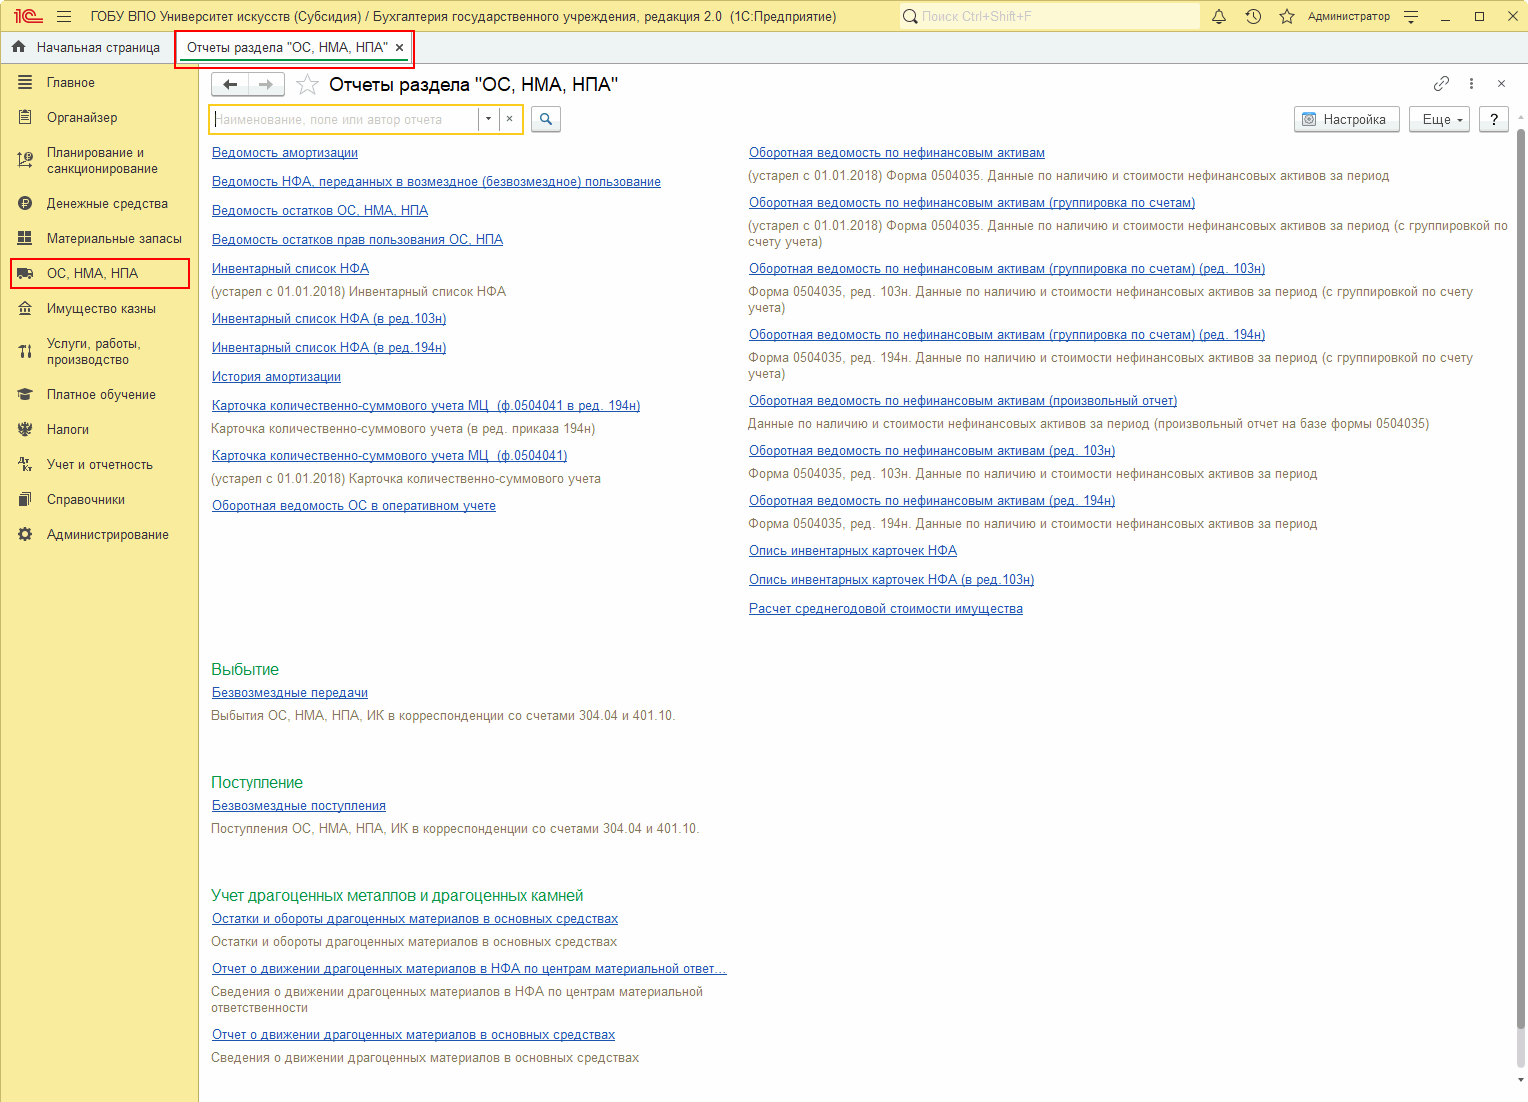This screenshot has height=1102, width=1528.
Task: Open Услуги, работы, производство section
Action: 93,351
